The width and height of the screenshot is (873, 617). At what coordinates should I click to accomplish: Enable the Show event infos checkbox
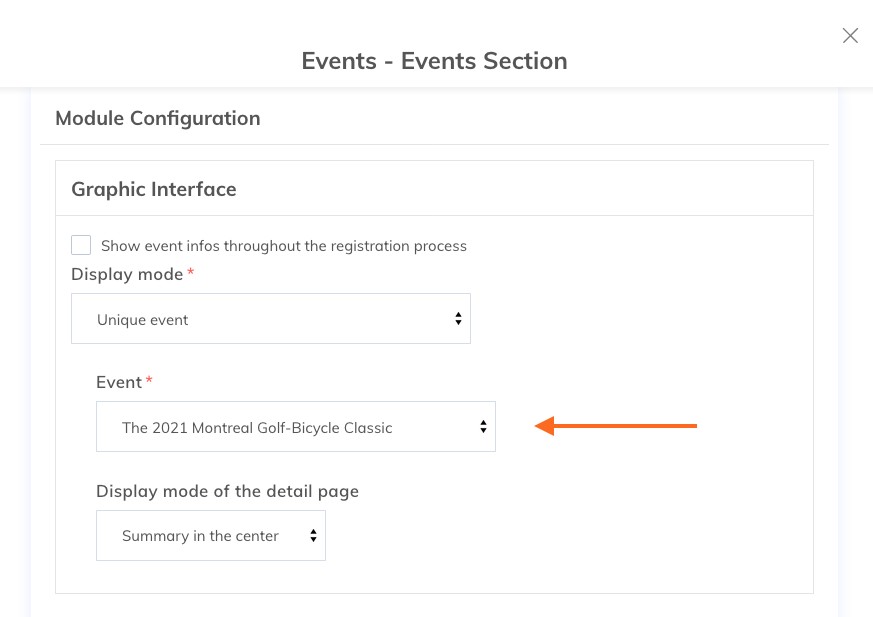coord(81,245)
